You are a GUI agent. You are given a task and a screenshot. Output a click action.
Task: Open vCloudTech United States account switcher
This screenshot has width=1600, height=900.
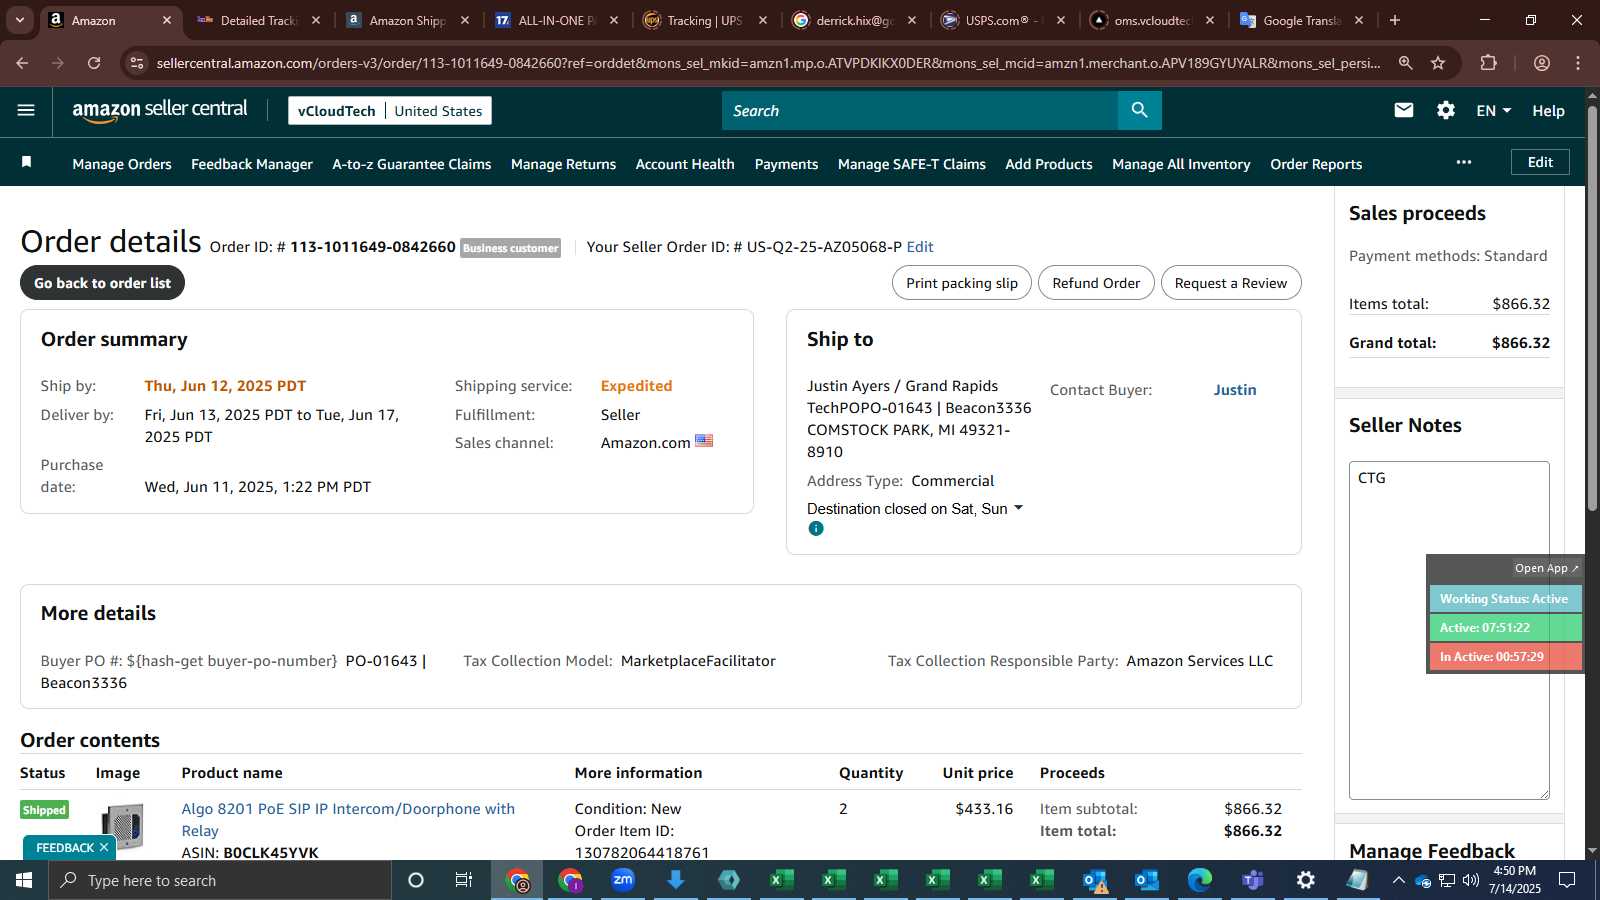[390, 111]
